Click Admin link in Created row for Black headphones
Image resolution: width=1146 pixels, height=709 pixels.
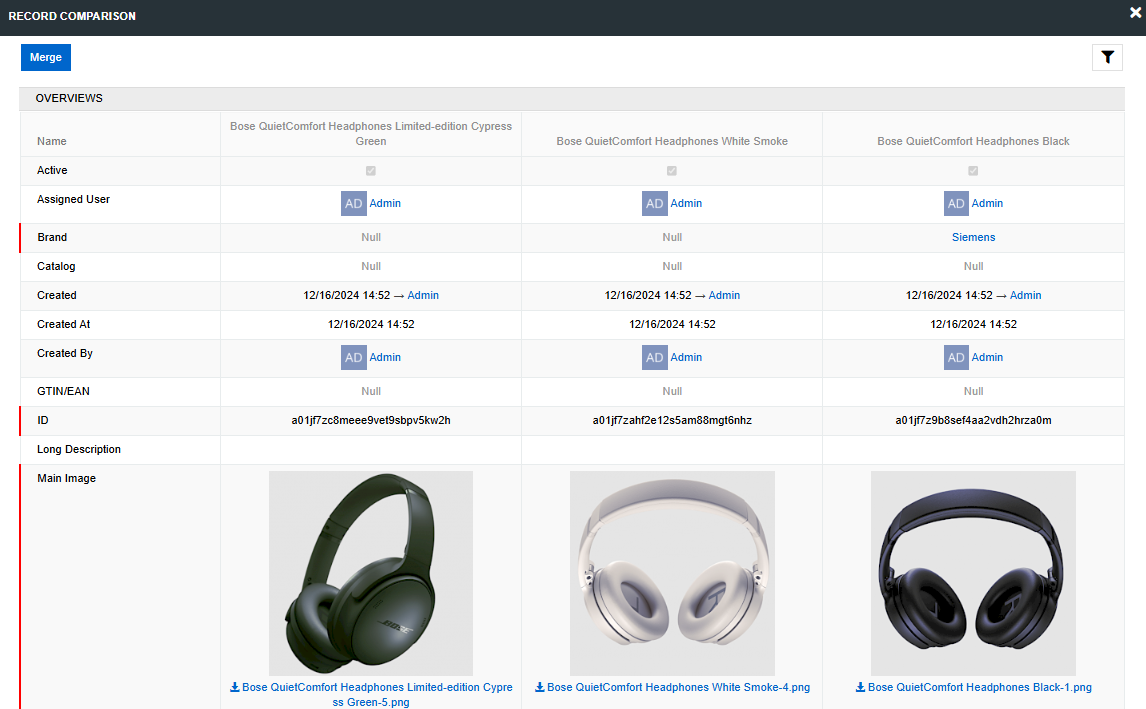[1025, 295]
